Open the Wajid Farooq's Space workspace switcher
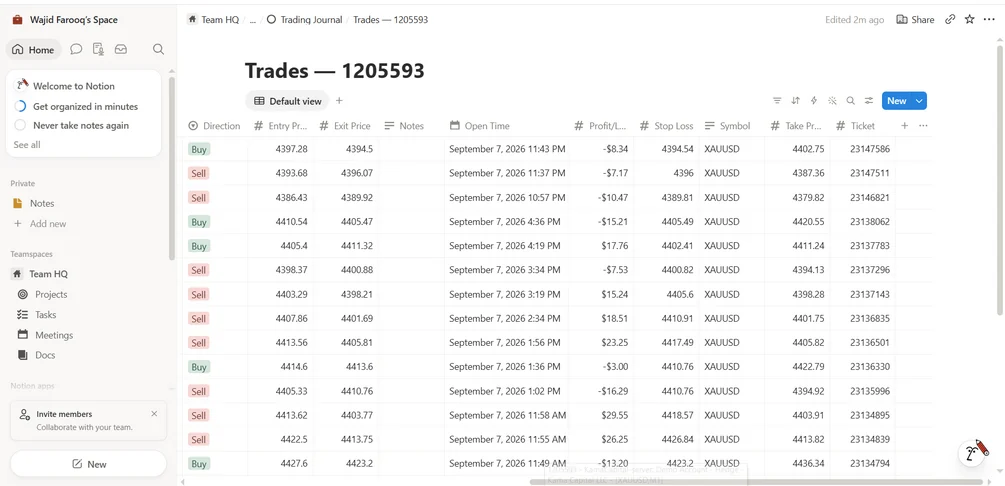 (65, 20)
